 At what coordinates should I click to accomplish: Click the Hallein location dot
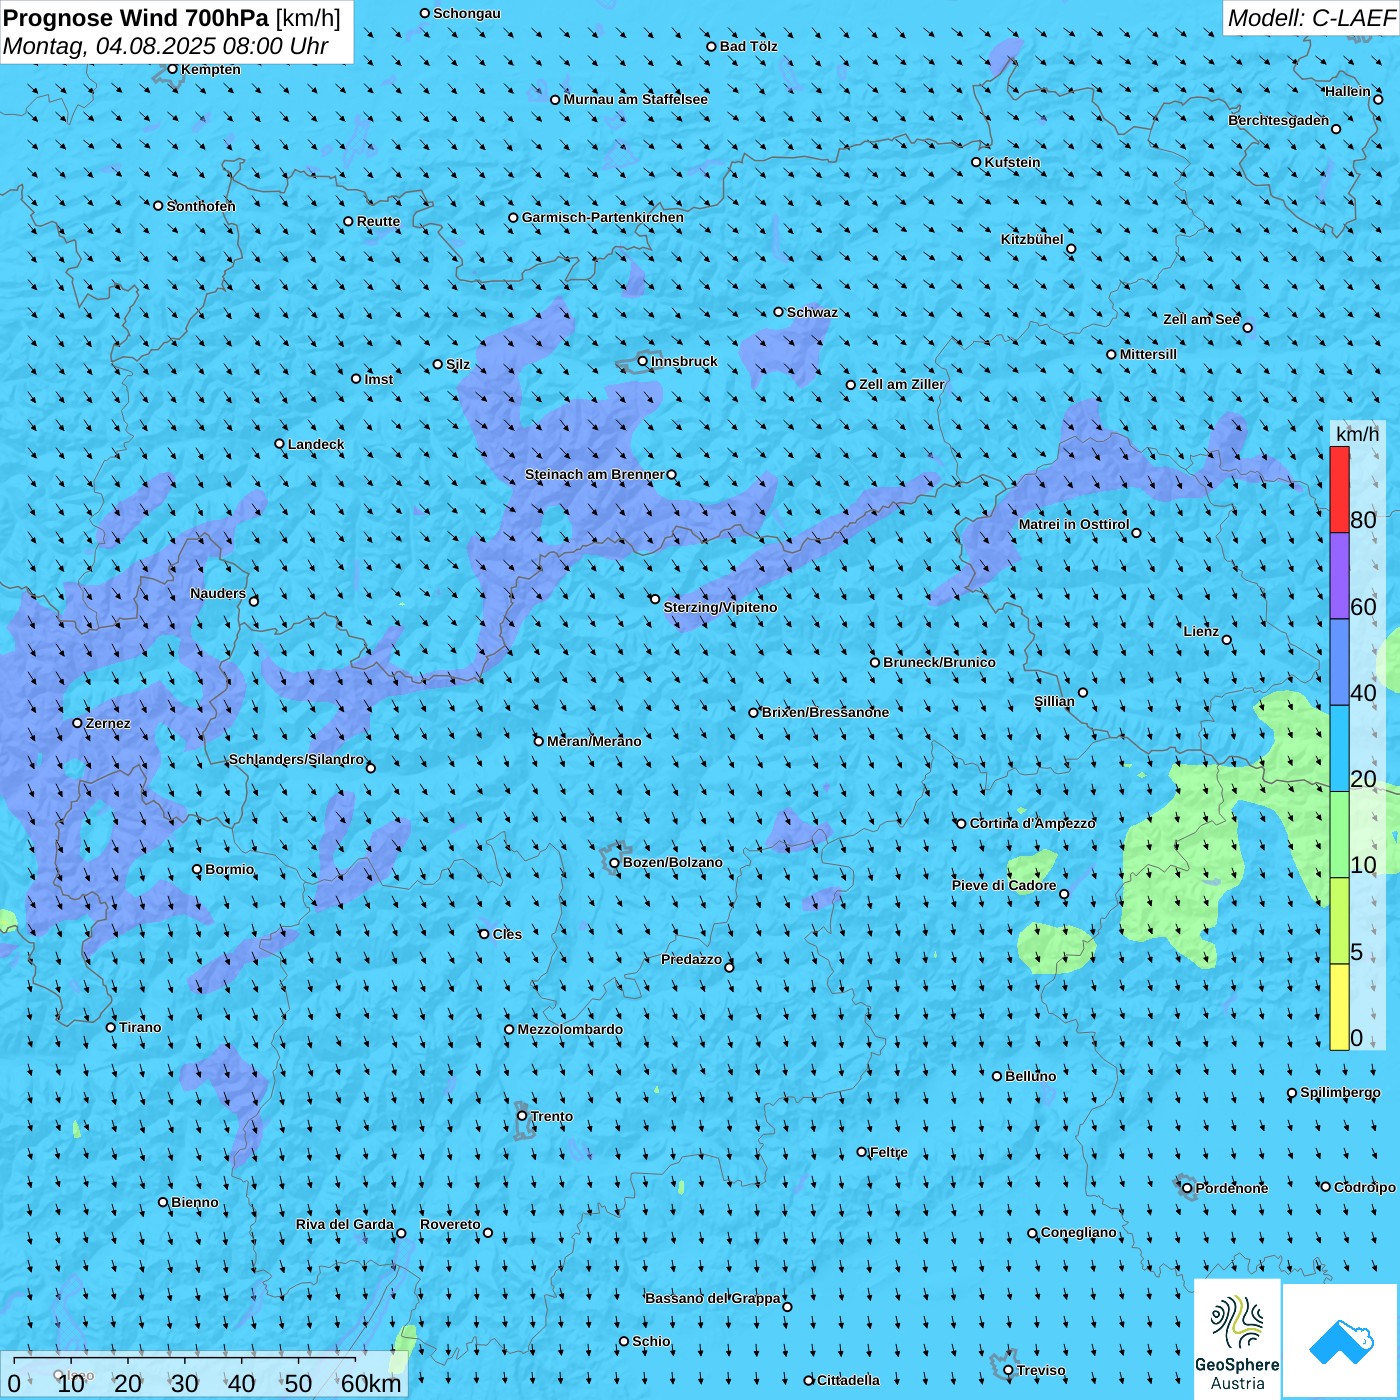pyautogui.click(x=1378, y=99)
